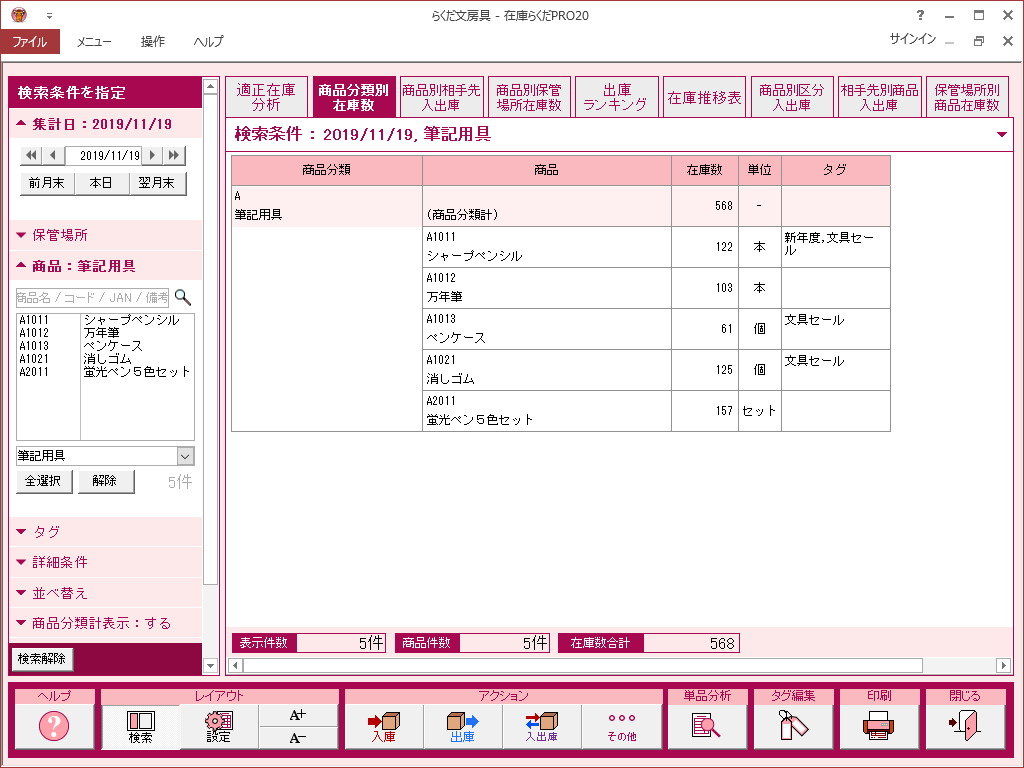The height and width of the screenshot is (768, 1024).
Task: Click the 在庫数 column header
Action: point(705,170)
